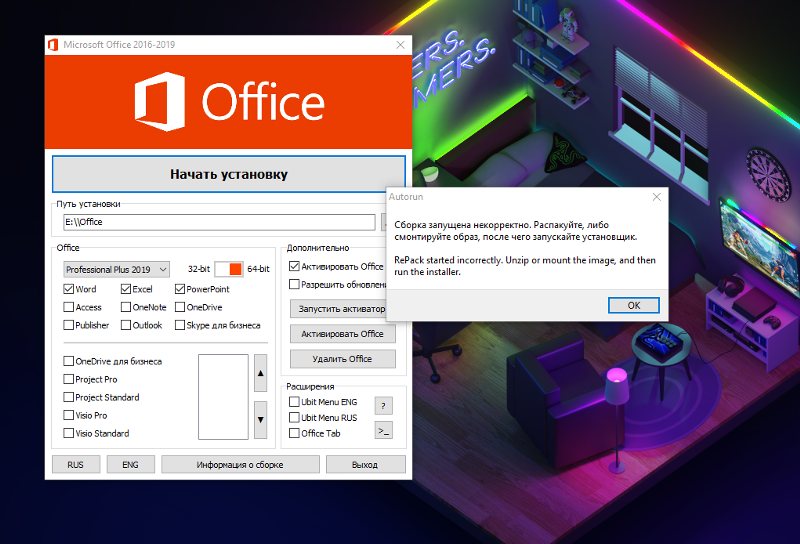Click the Начать установку button

click(x=229, y=174)
